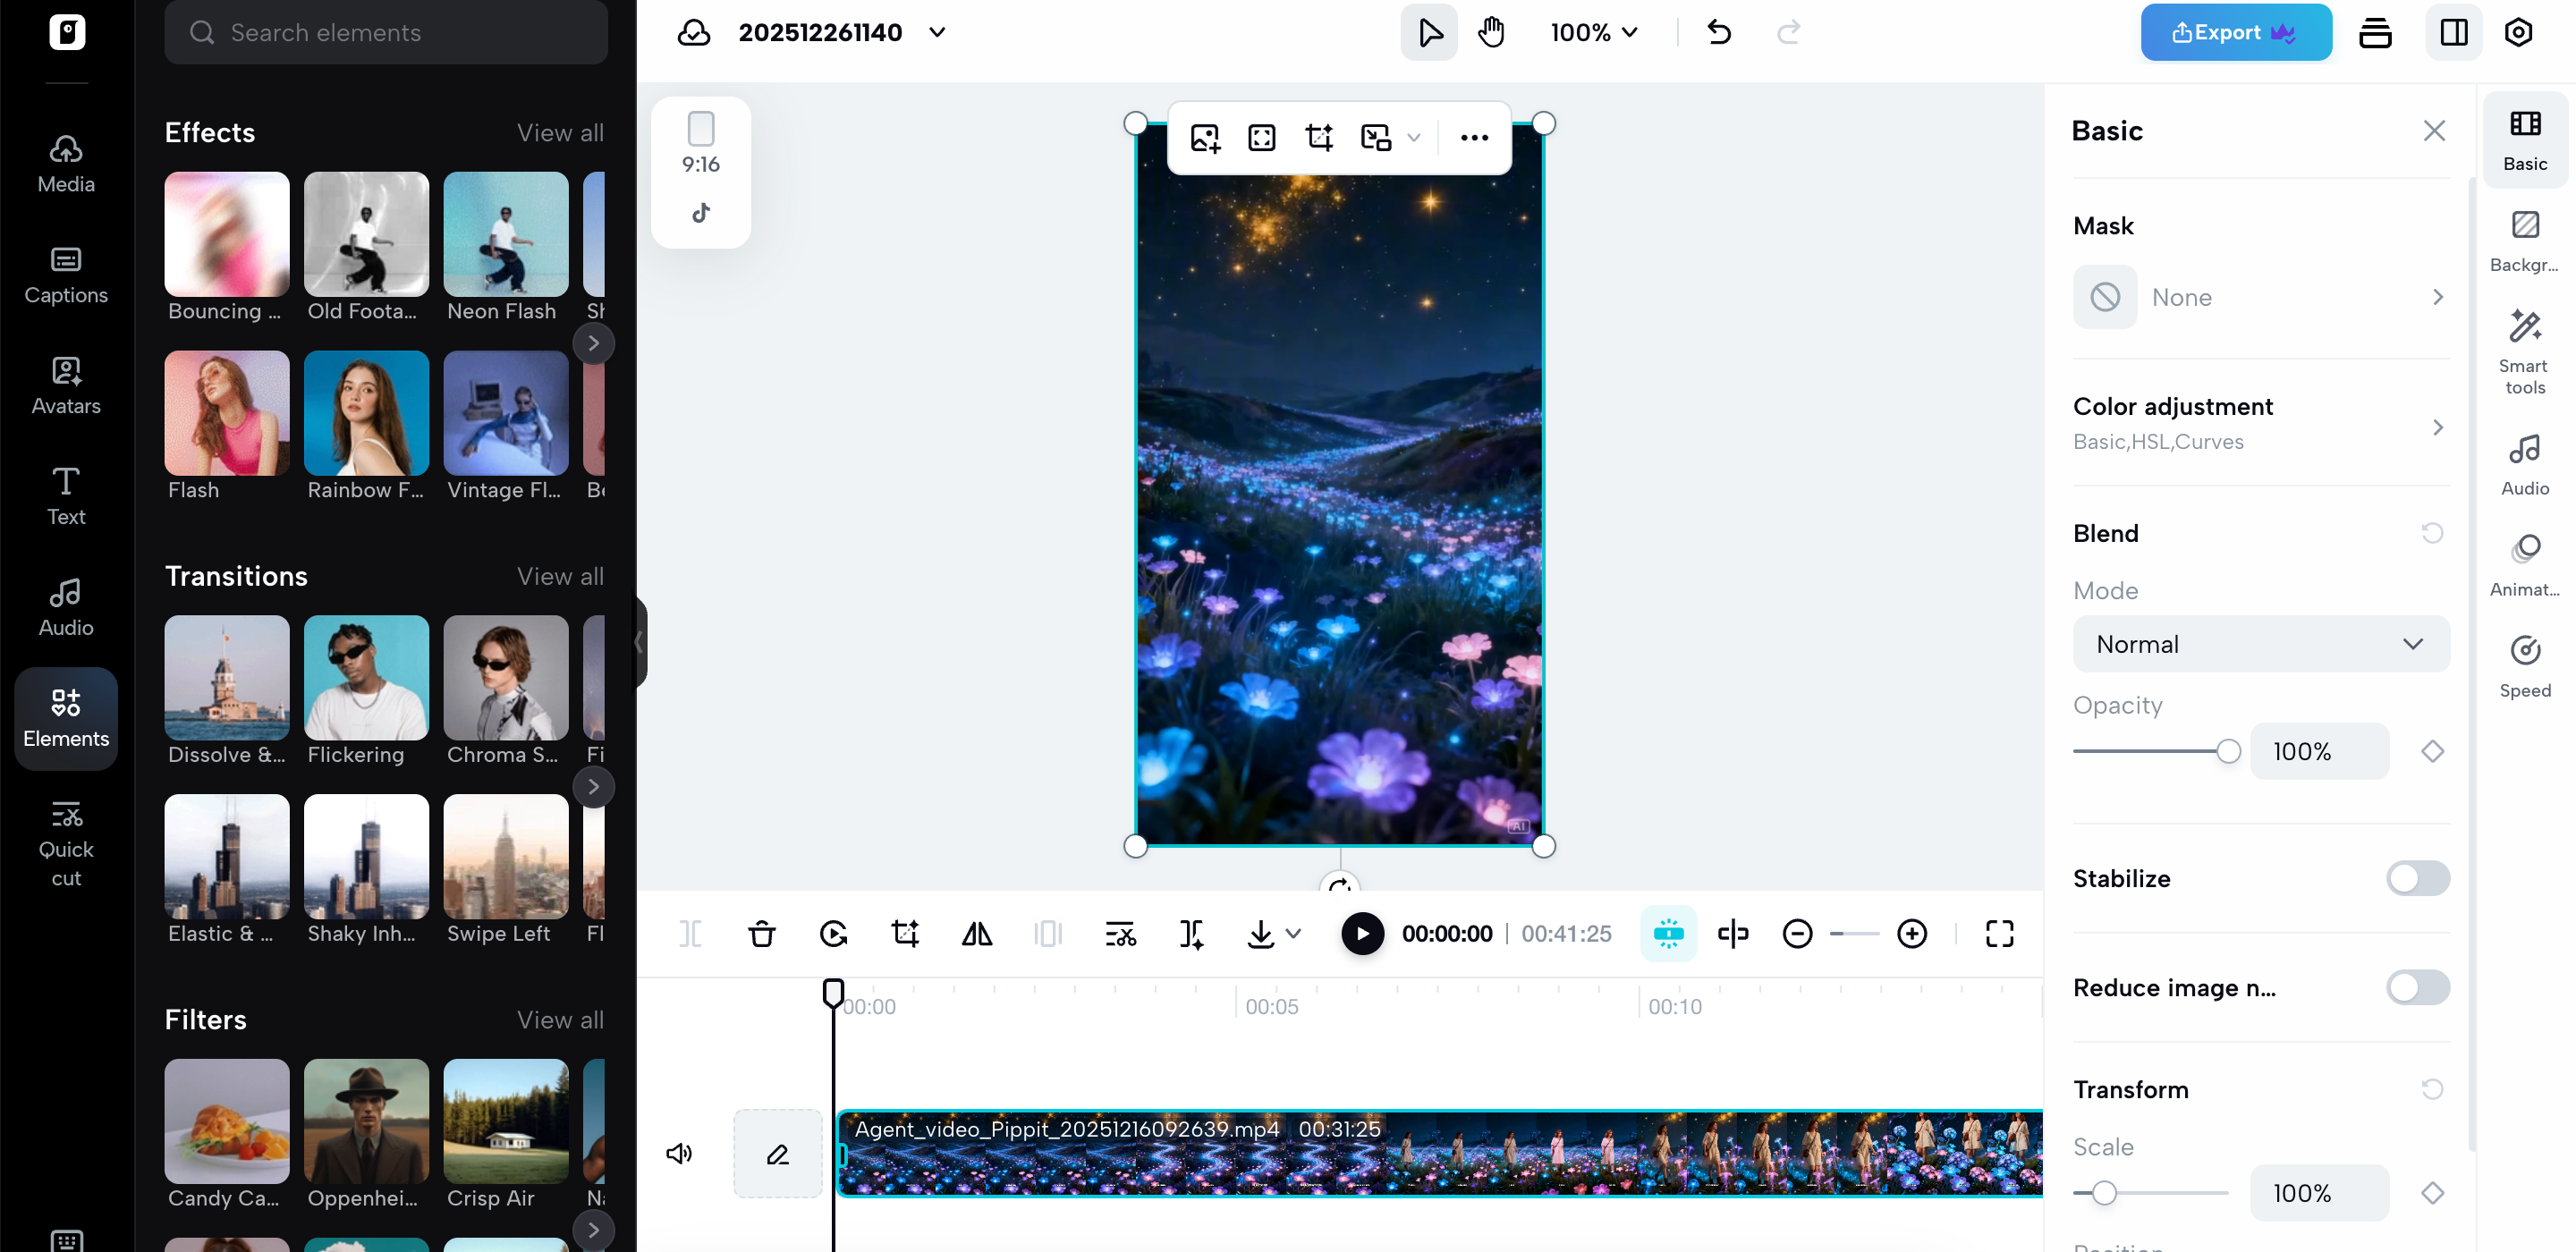Mirror the clip with the flip icon
Viewport: 2576px width, 1252px height.
(976, 933)
